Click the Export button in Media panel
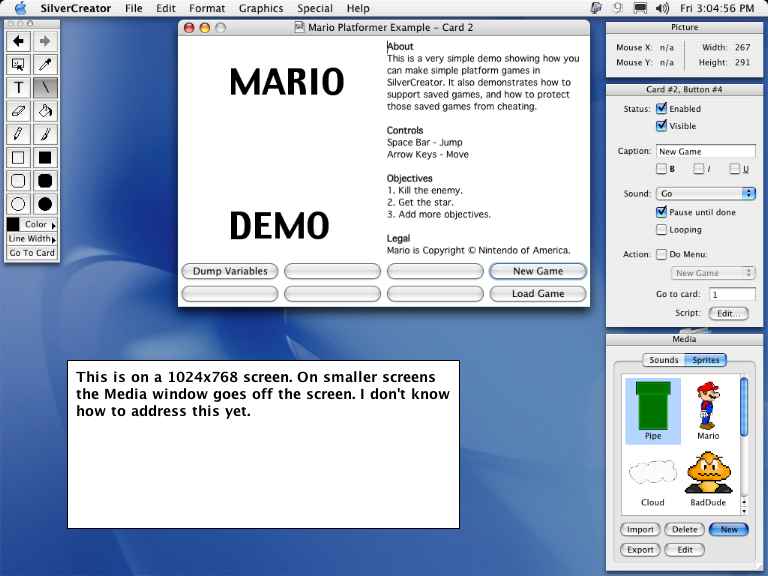Image resolution: width=768 pixels, height=576 pixels. 640,550
